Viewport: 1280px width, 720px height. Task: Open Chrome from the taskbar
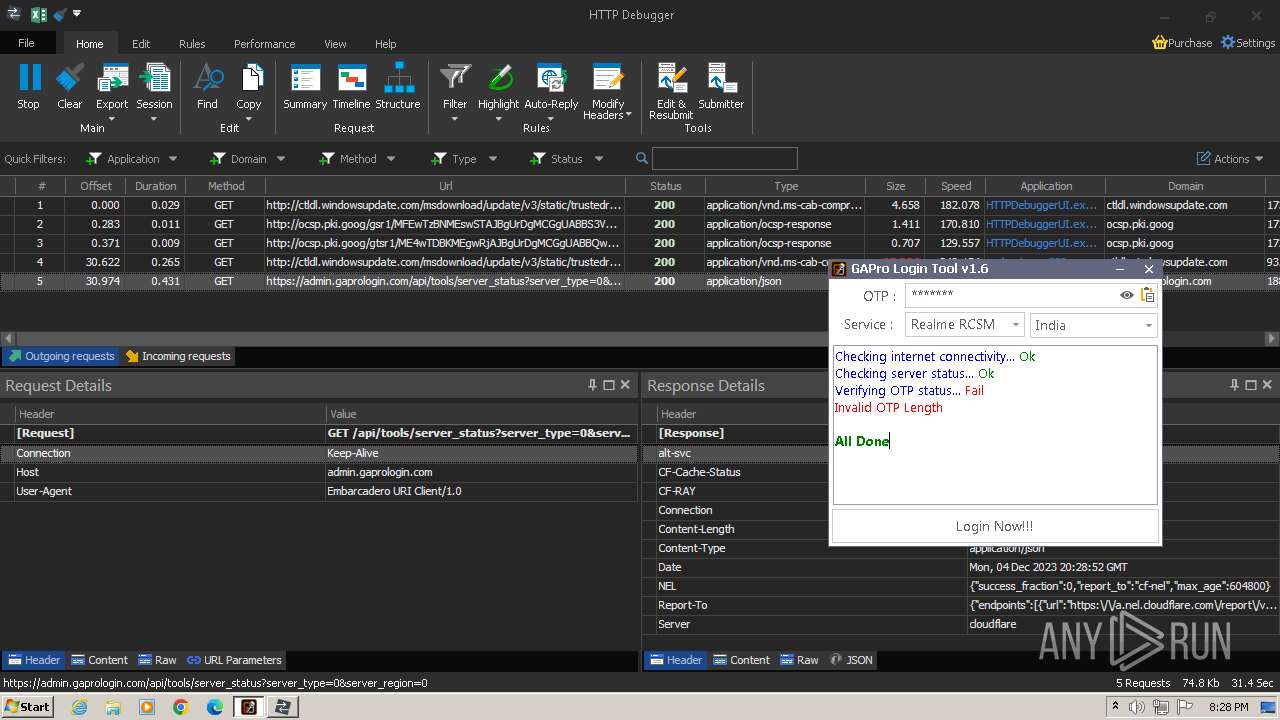coord(180,706)
